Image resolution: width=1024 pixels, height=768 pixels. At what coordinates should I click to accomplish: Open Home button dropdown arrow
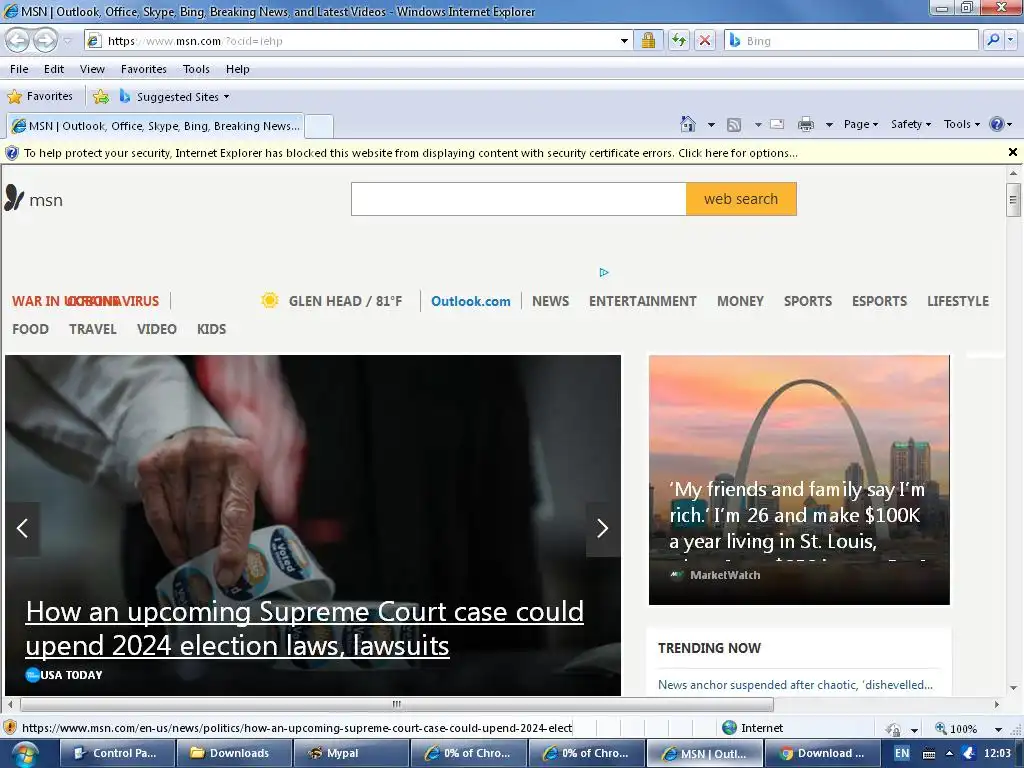click(711, 124)
